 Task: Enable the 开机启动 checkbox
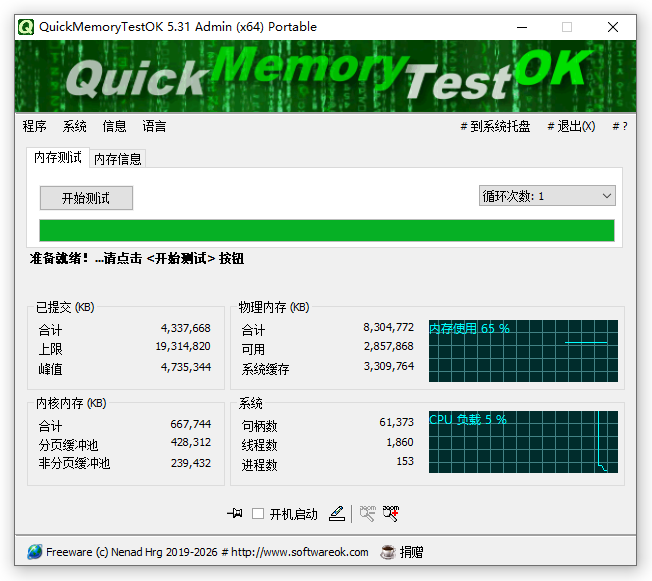[258, 514]
